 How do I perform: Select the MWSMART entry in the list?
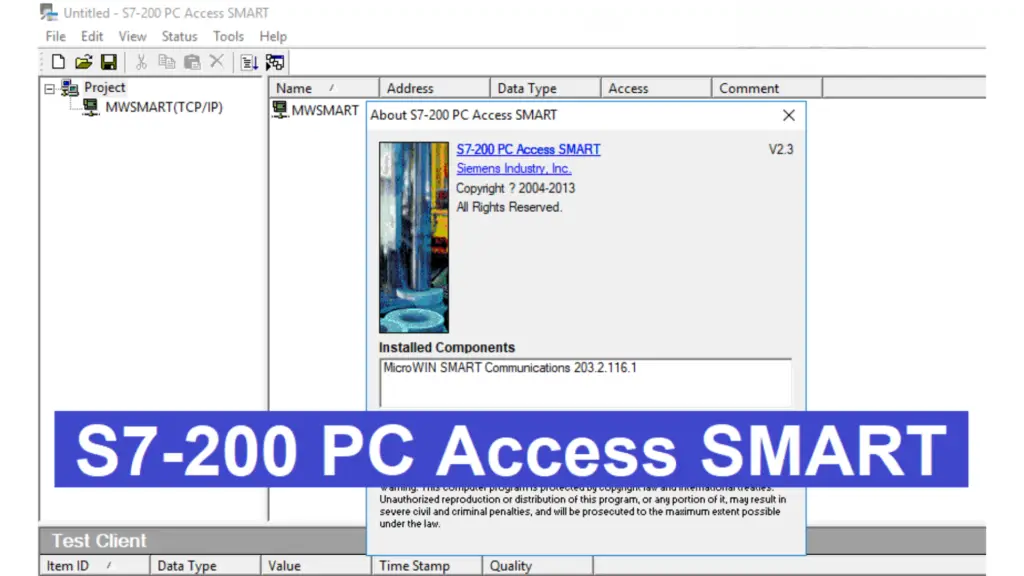point(324,110)
